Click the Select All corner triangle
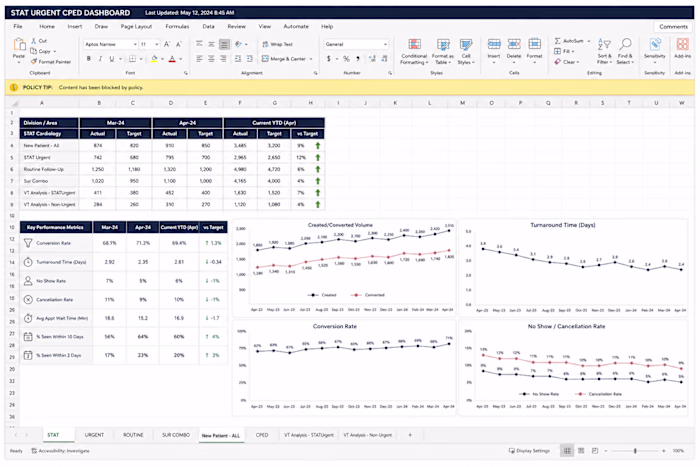 (x=14, y=103)
